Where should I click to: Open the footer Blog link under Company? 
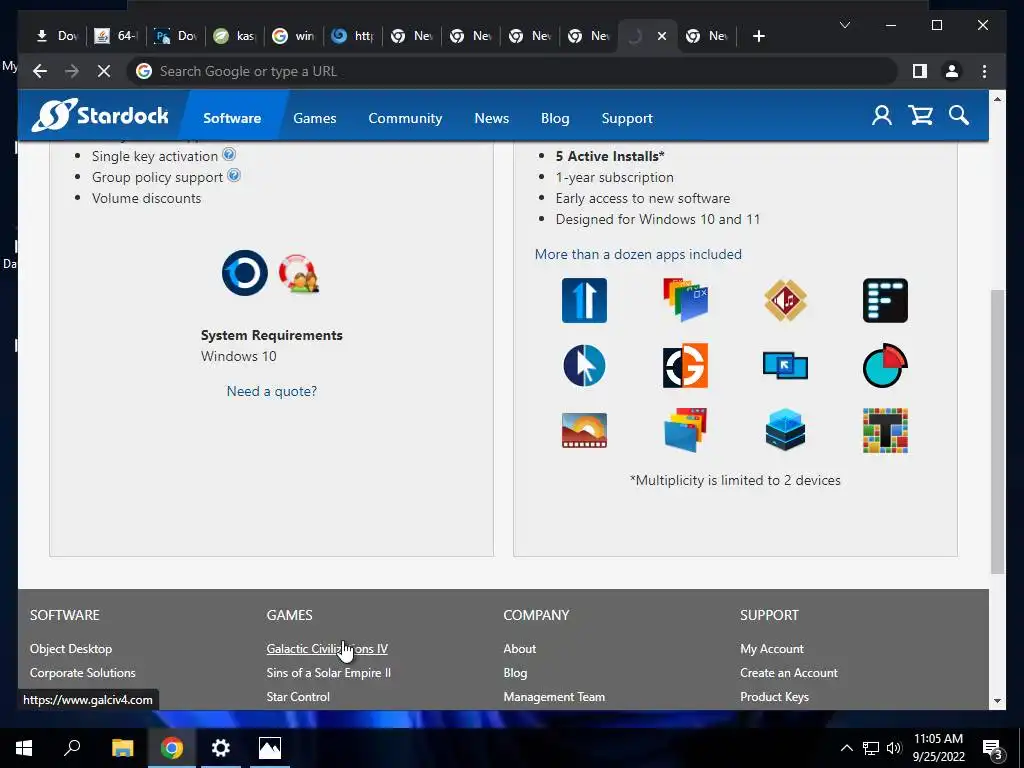tap(515, 673)
